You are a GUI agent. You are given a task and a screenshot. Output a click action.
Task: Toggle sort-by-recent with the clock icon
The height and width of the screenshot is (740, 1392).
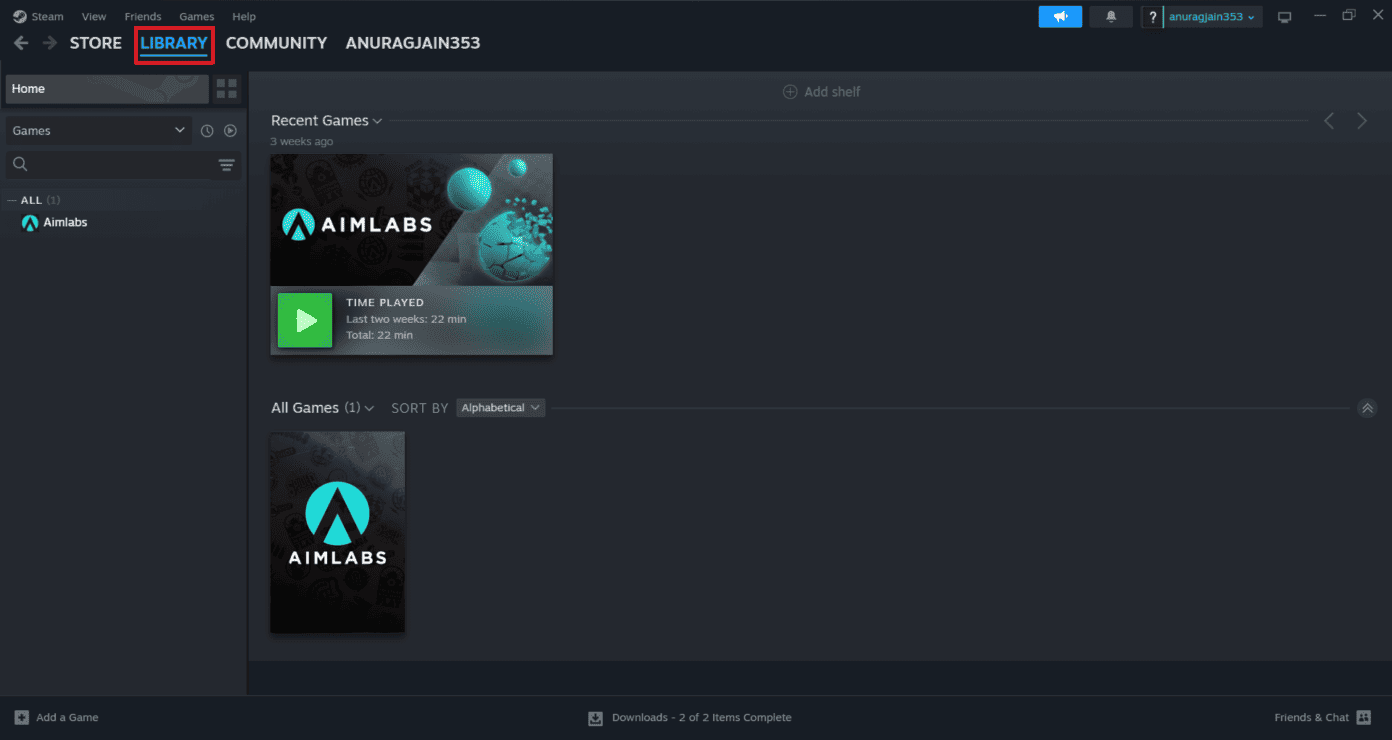[x=206, y=130]
